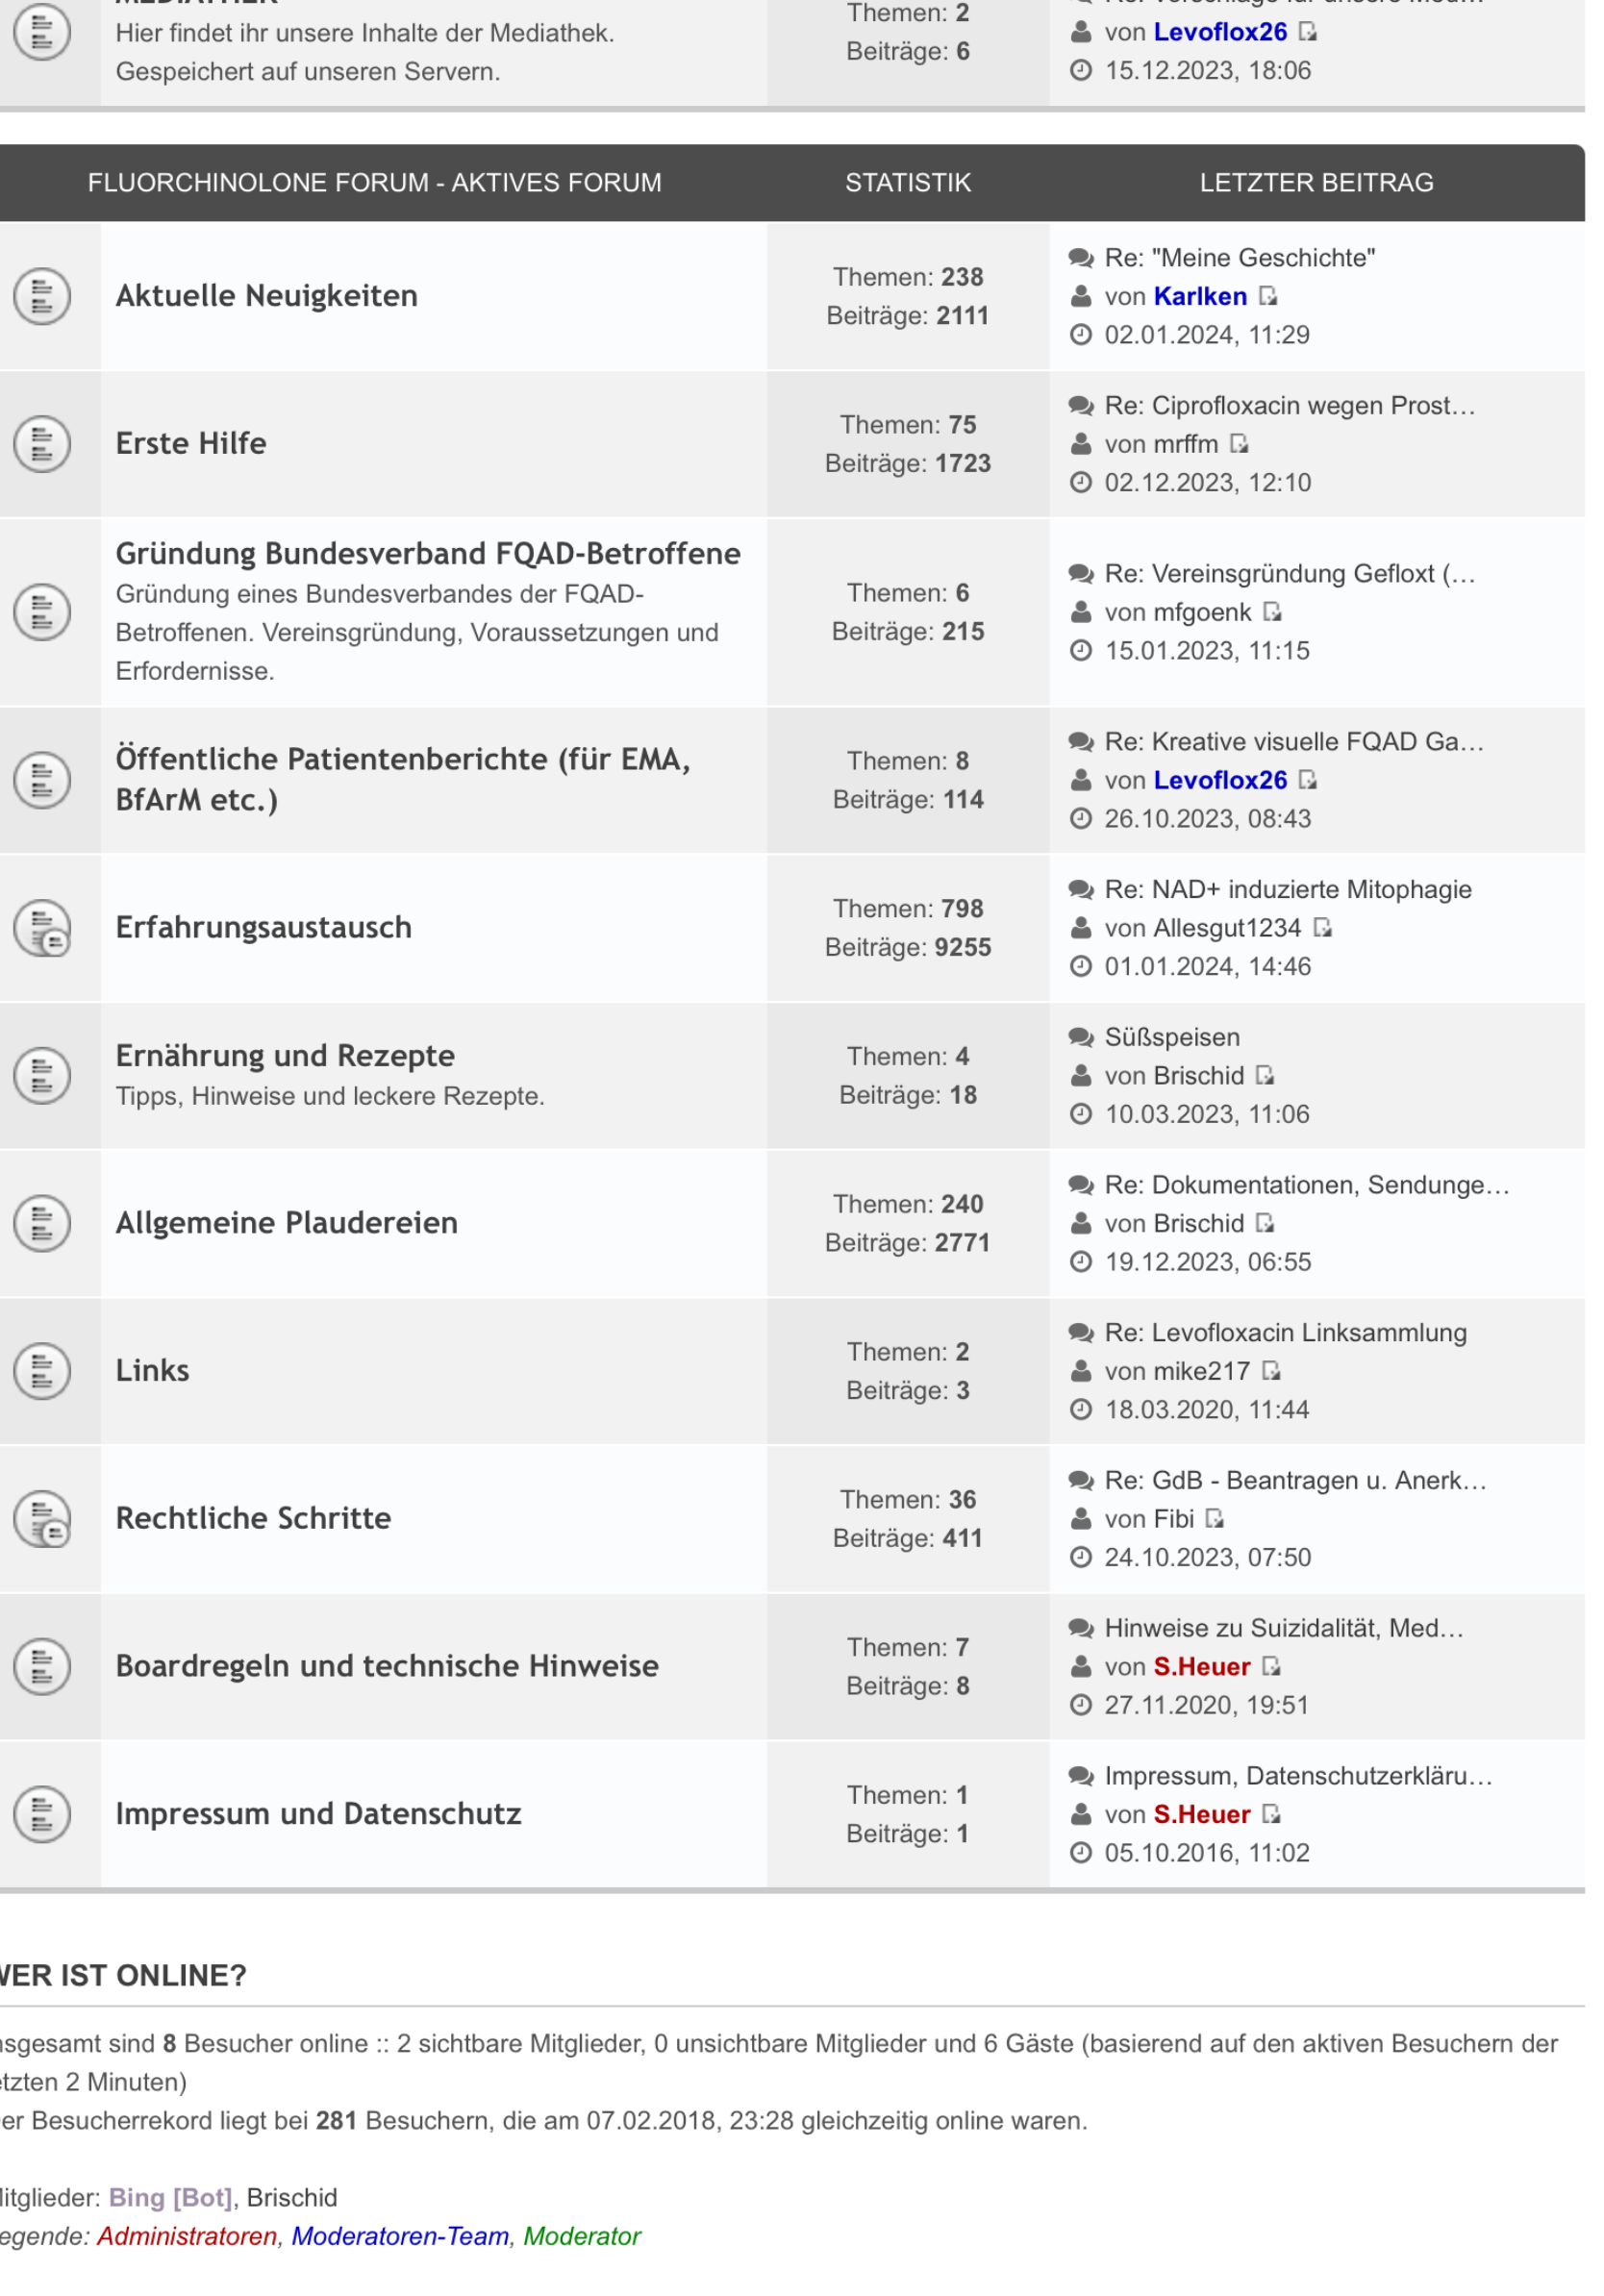Click forum icon beside Erfahrungsaustausch
This screenshot has width=1604, height=2296.
coord(42,928)
